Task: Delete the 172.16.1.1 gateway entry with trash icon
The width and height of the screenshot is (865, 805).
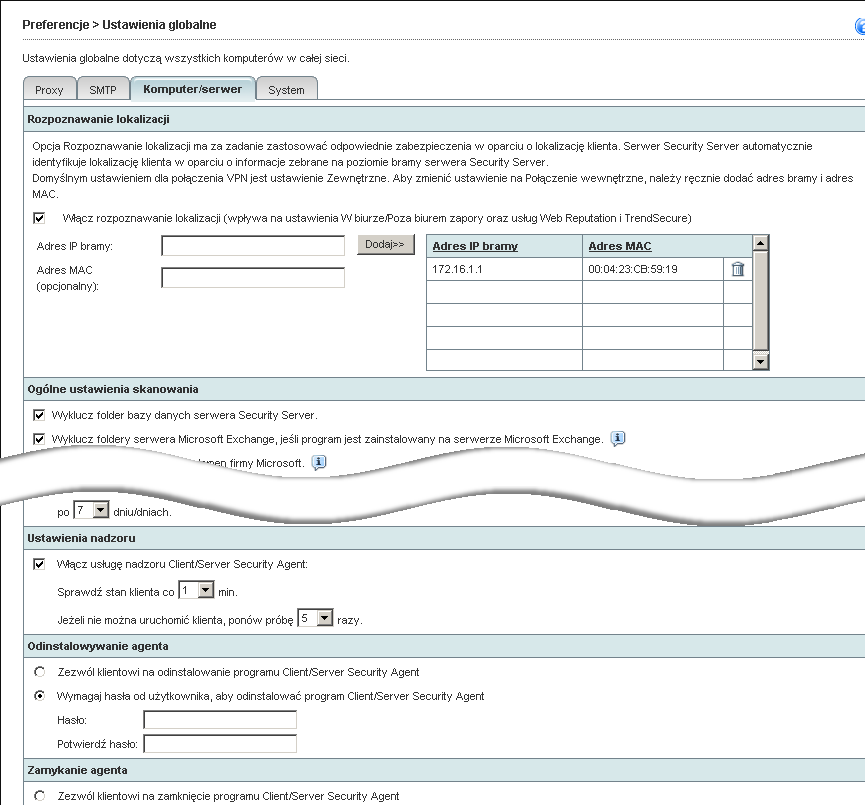Action: point(738,269)
